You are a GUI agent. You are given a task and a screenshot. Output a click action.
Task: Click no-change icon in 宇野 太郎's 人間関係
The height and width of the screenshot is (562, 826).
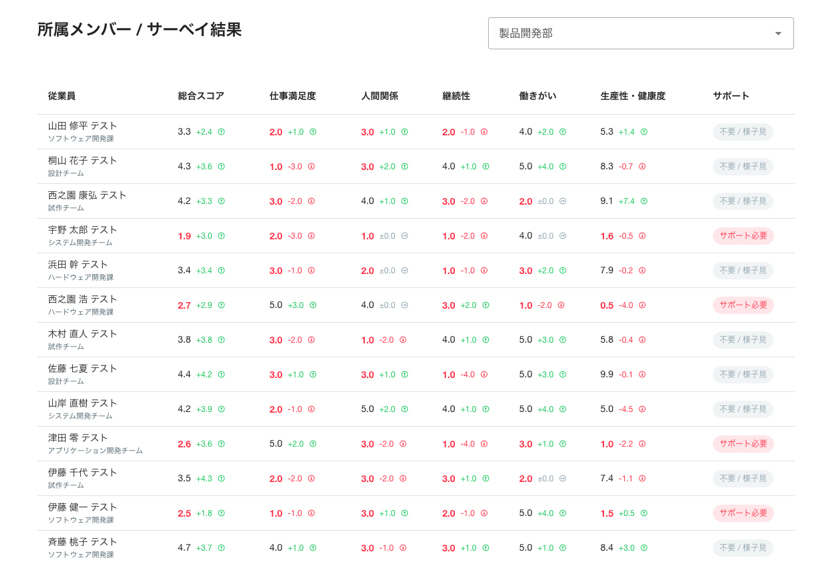[x=405, y=236]
